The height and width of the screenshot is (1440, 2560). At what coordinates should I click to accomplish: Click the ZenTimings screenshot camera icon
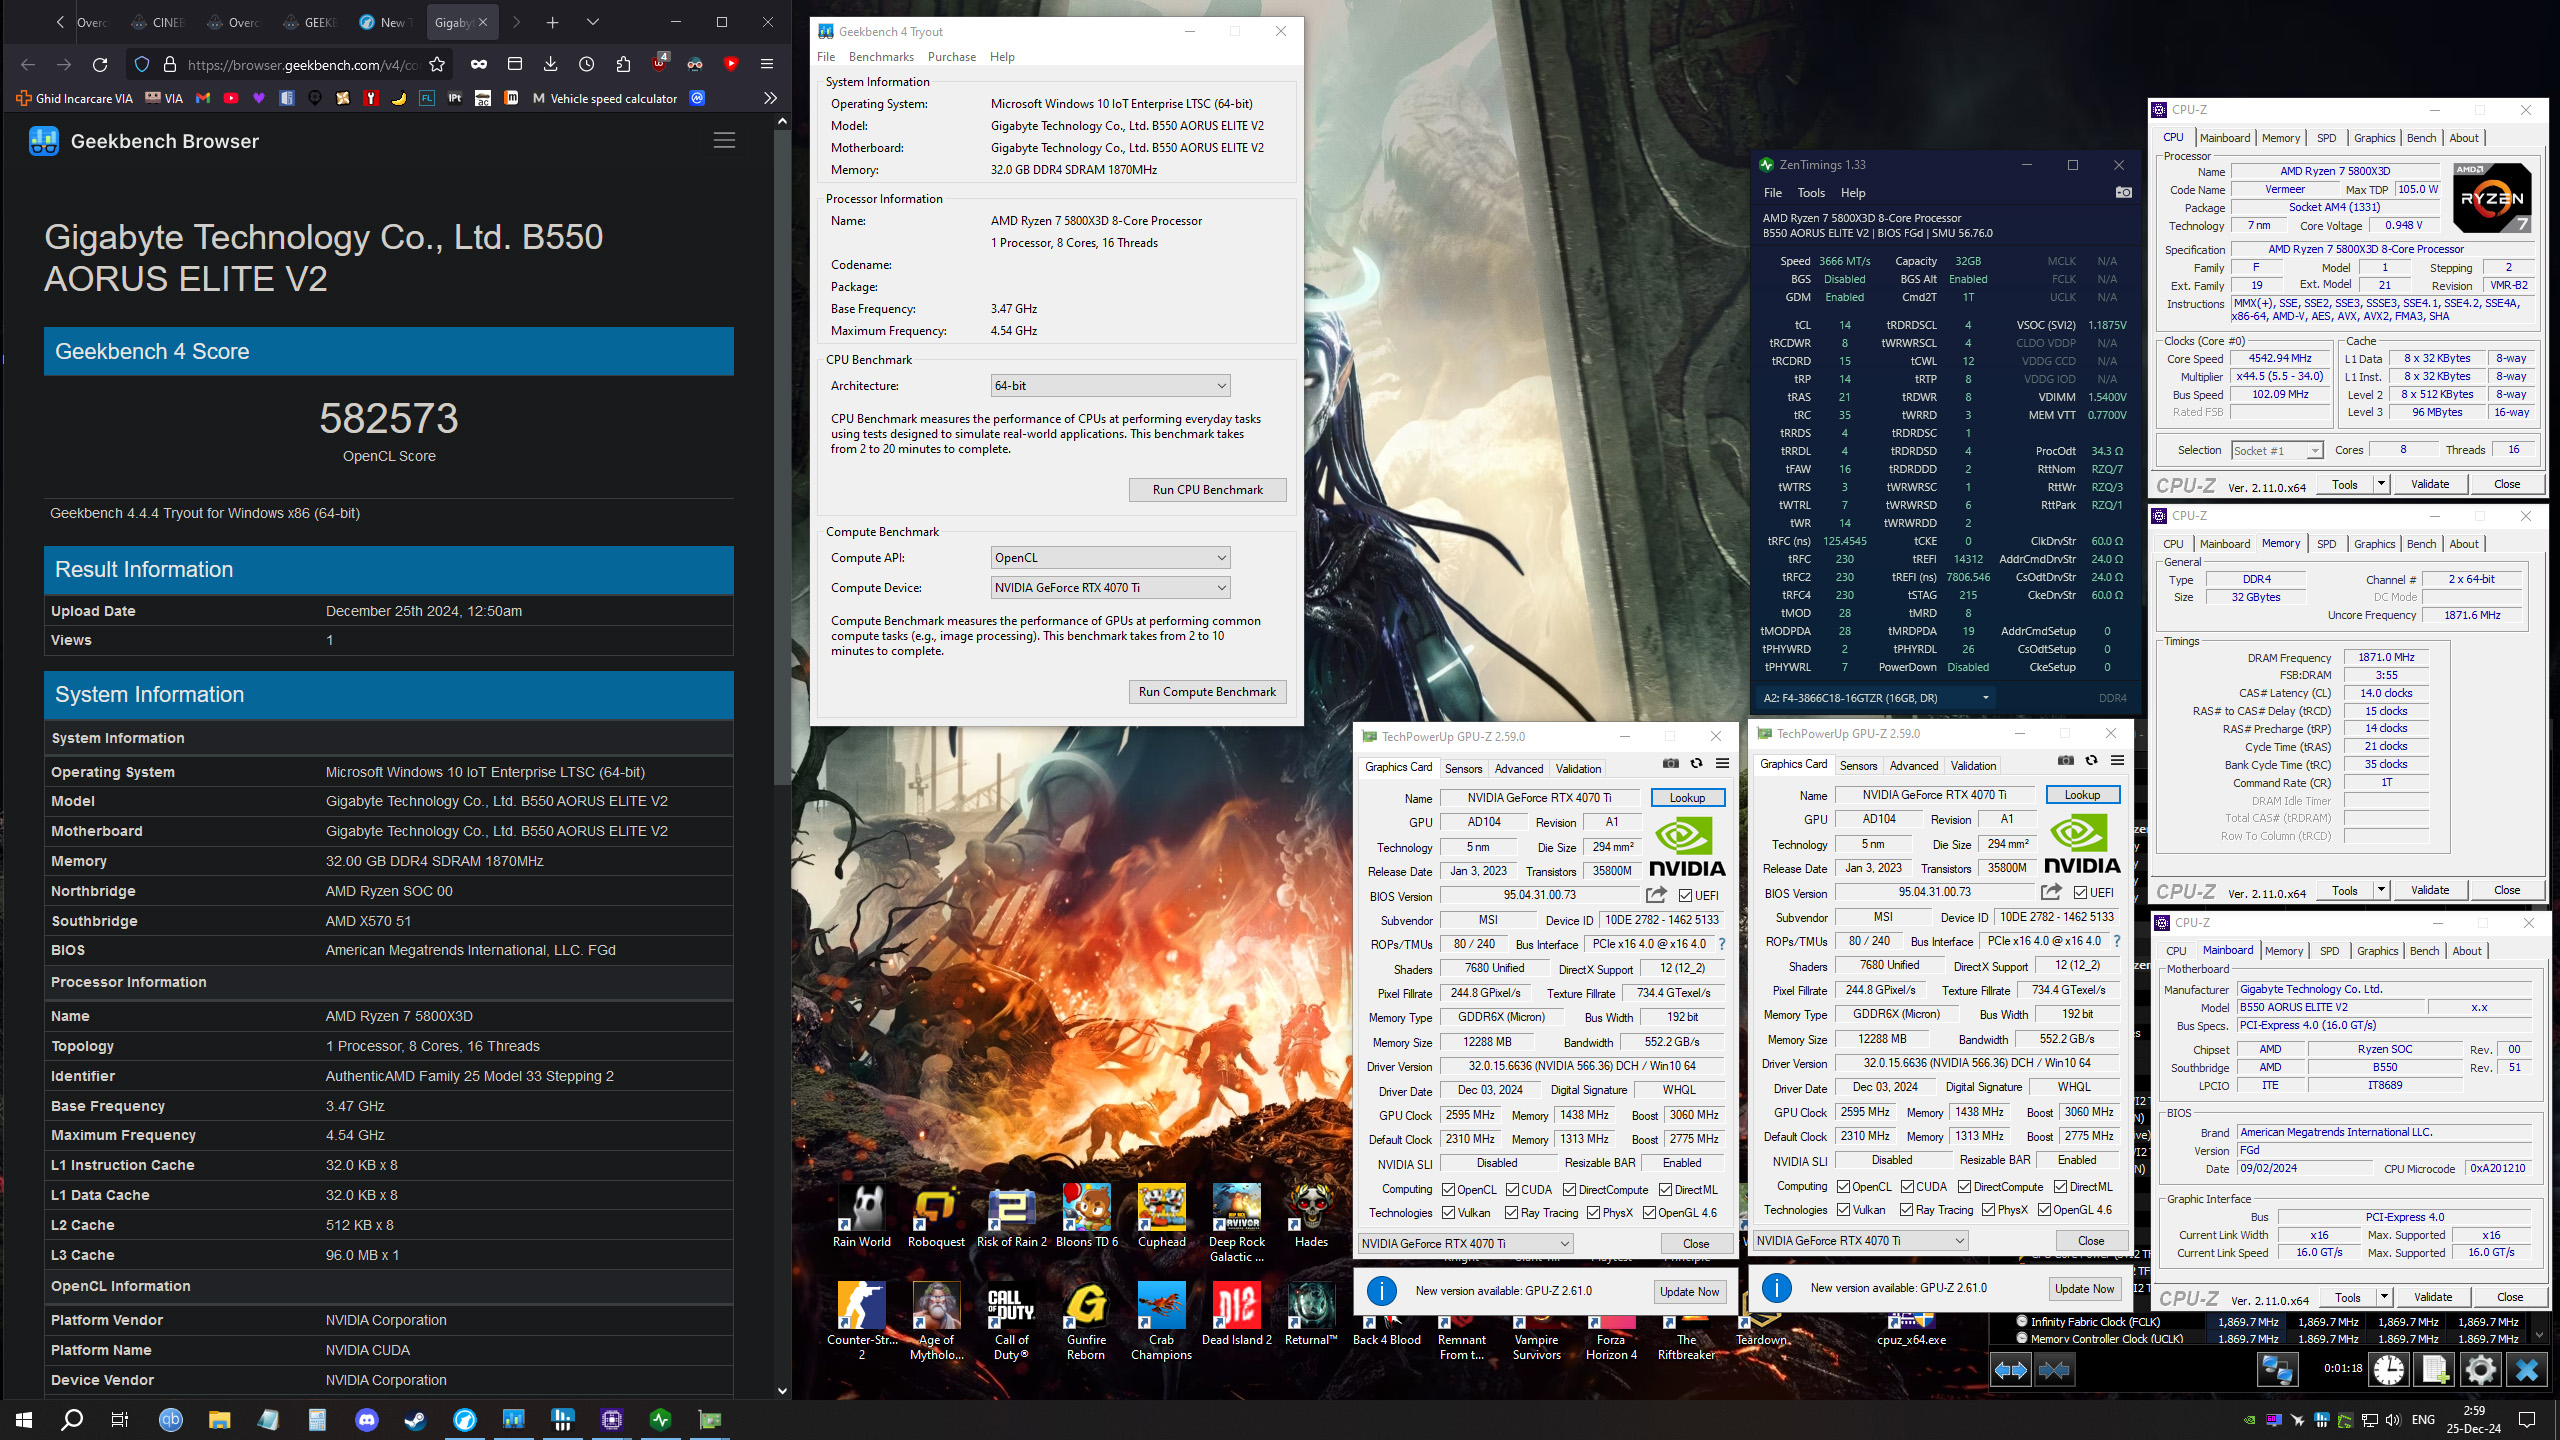tap(2124, 193)
